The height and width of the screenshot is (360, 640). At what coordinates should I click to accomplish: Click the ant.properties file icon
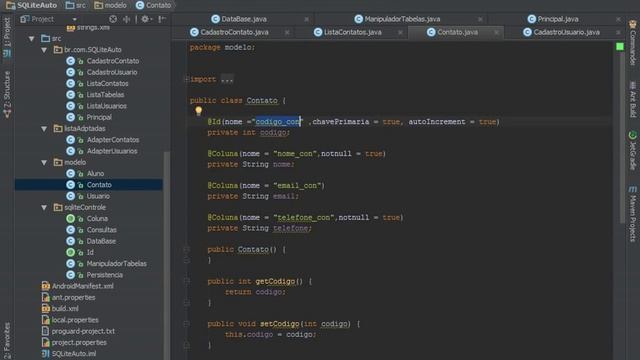click(46, 298)
